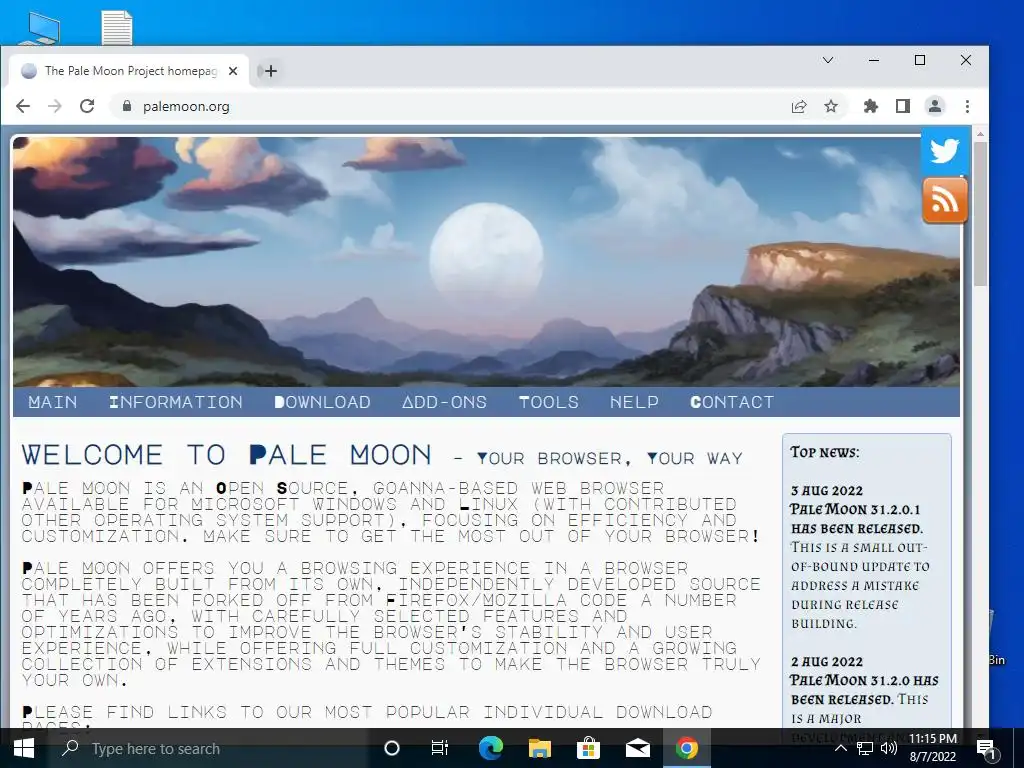Click the '3 Aug 2022' news date
Image resolution: width=1024 pixels, height=768 pixels.
(x=827, y=490)
